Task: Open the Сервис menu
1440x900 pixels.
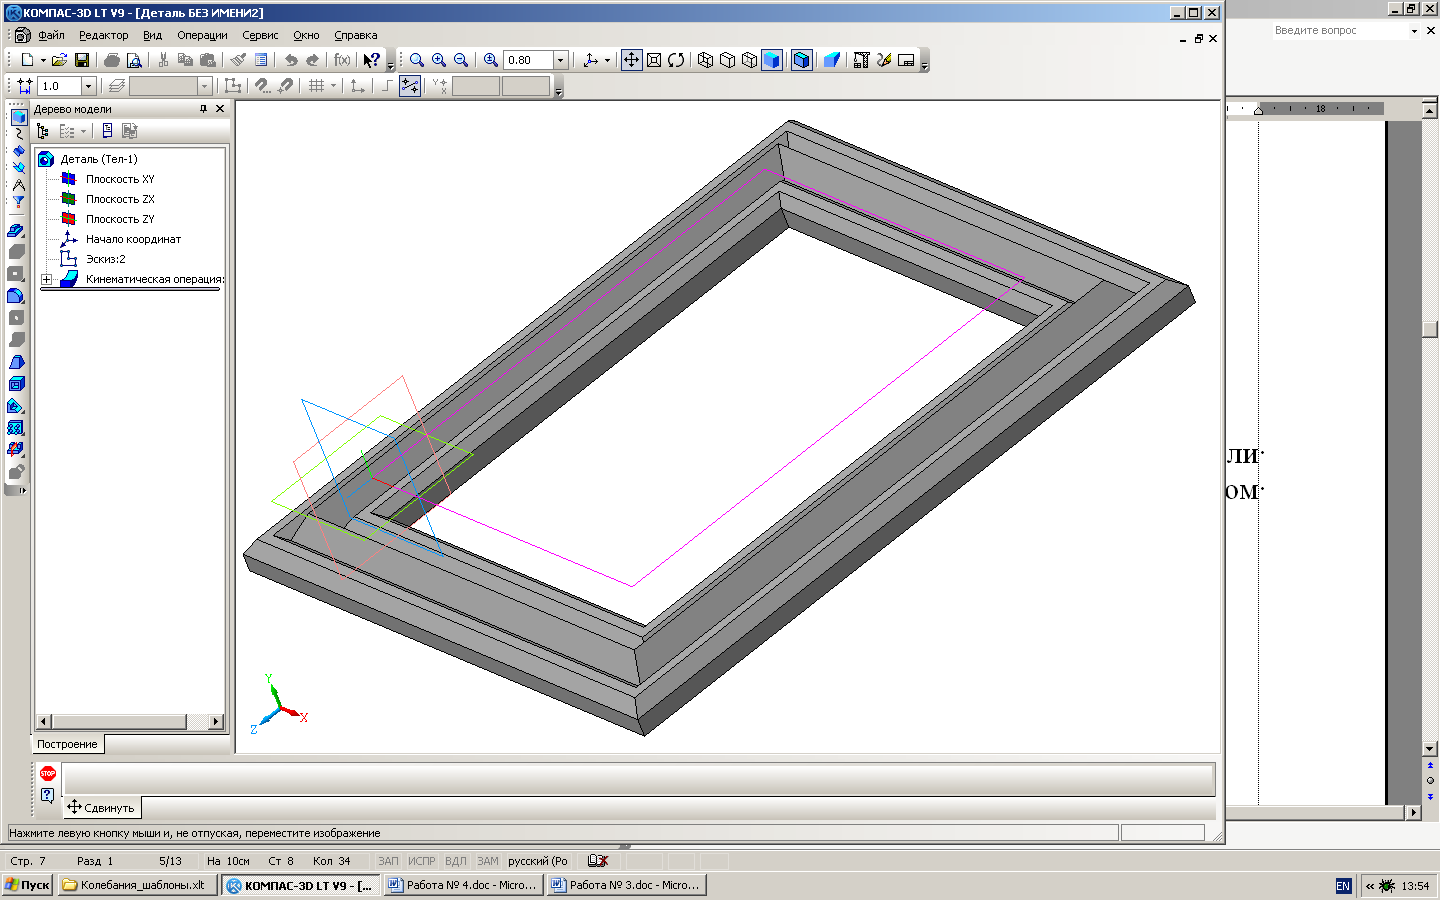Action: (260, 35)
